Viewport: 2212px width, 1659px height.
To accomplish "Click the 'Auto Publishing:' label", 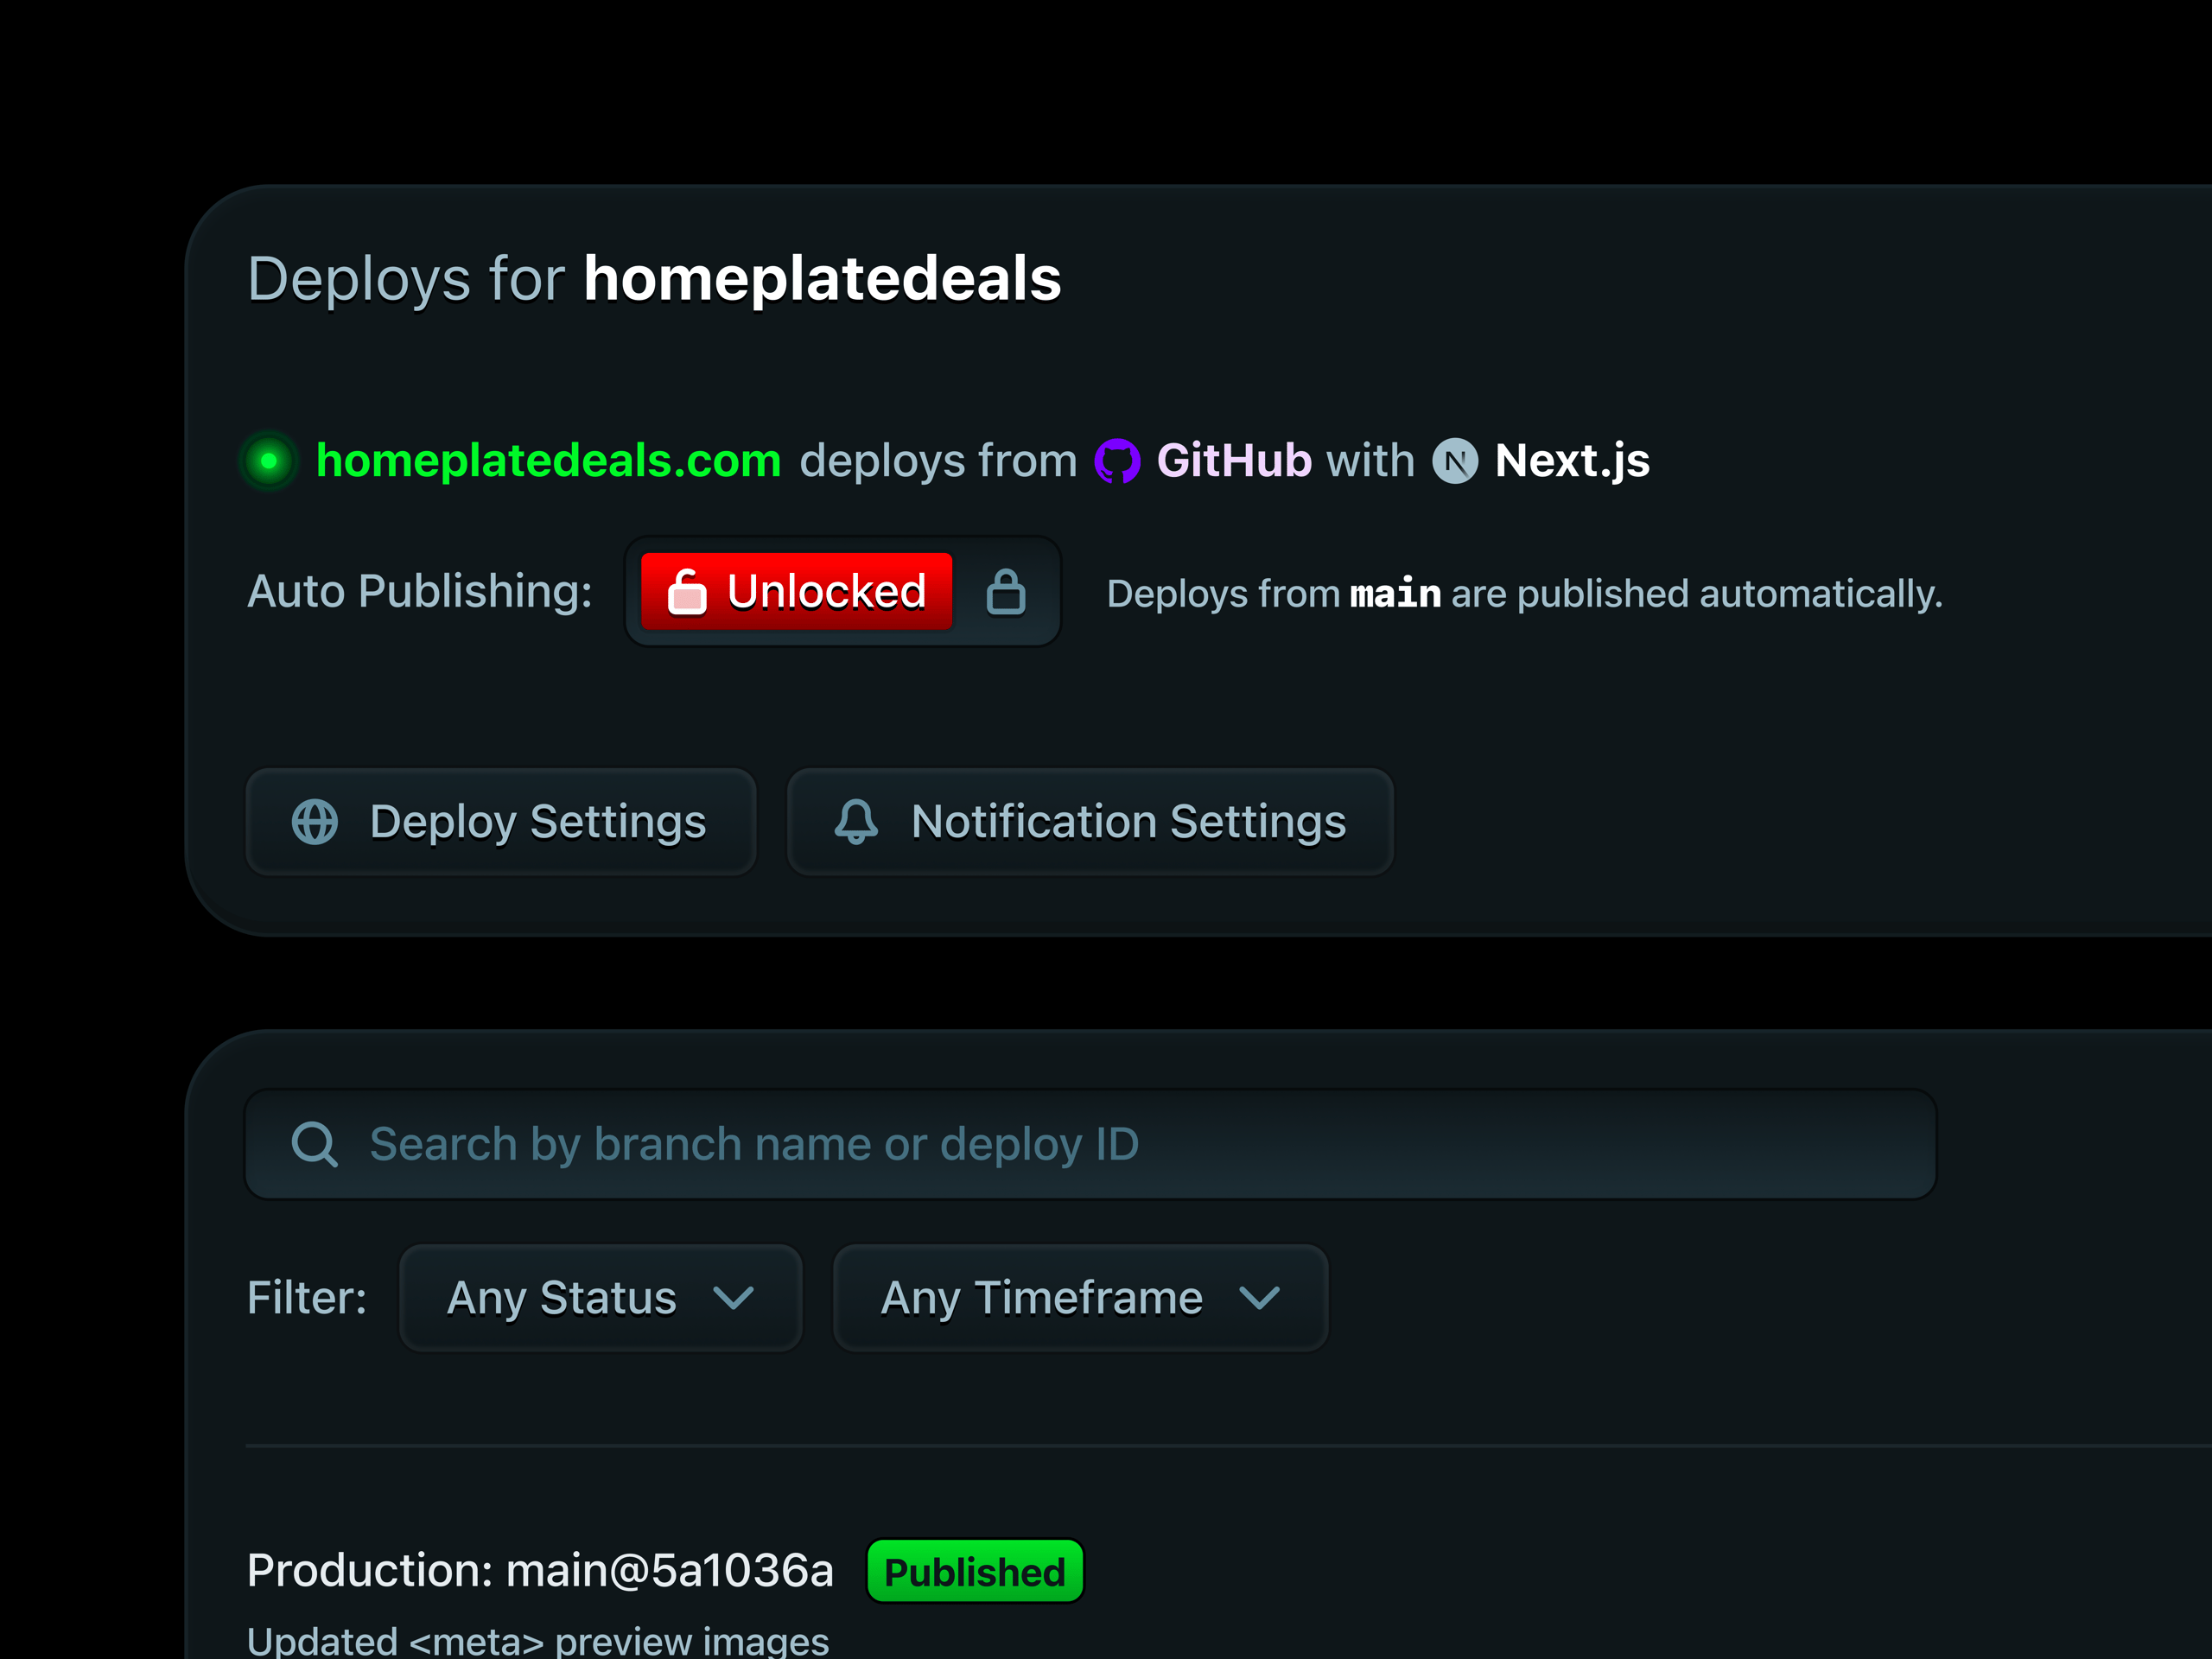I will coord(420,592).
